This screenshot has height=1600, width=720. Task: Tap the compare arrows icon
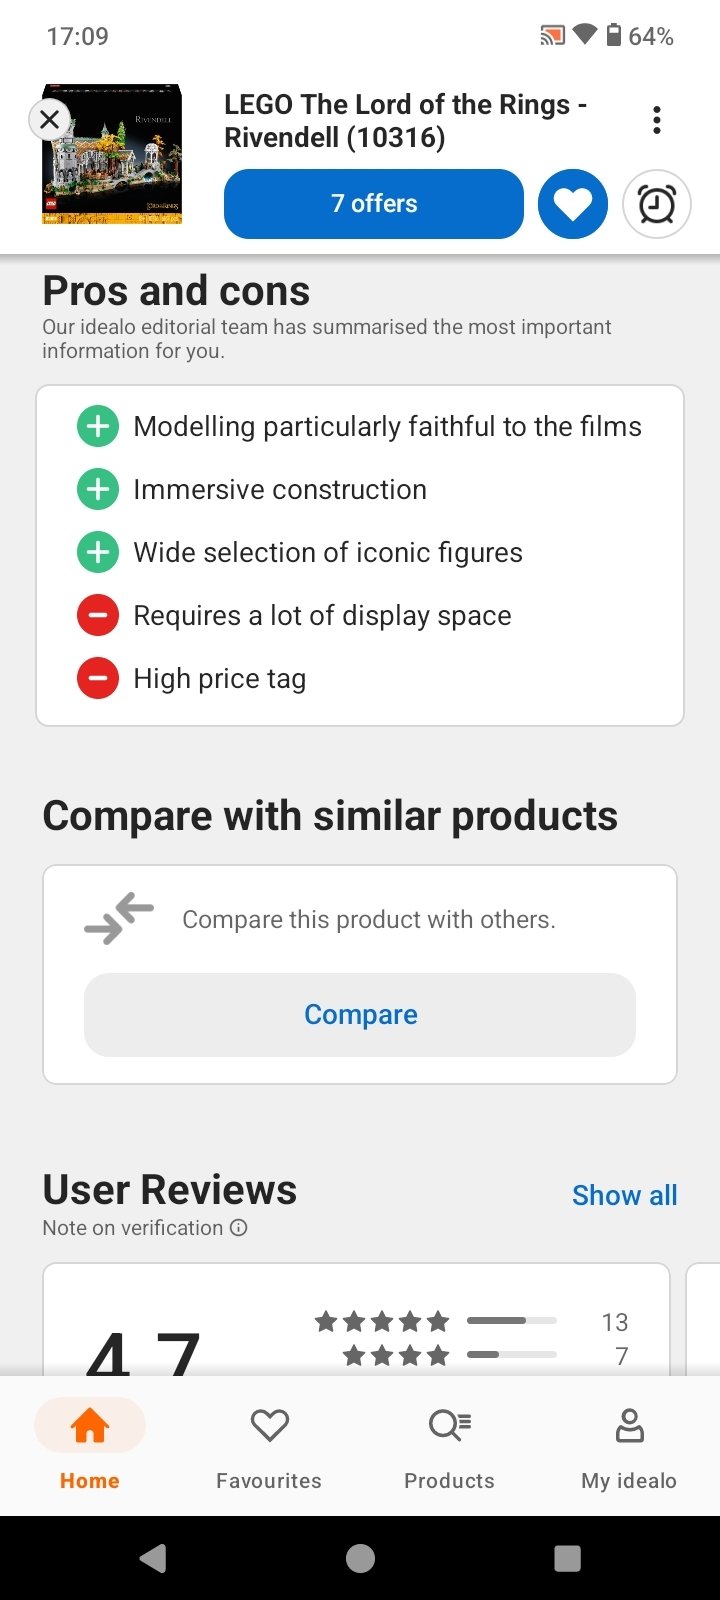point(119,919)
